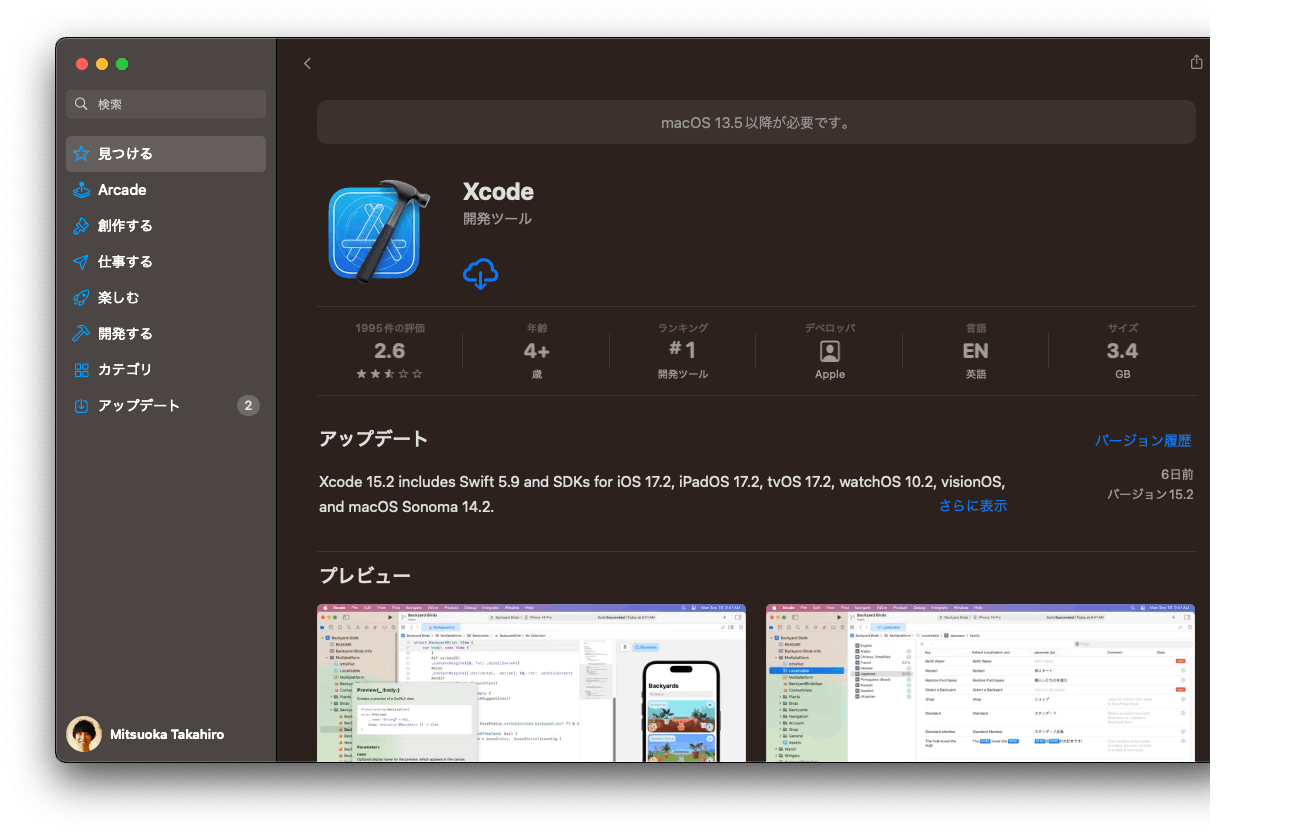Screen dimensions: 1292x836
Task: Open the アップデート page
Action: coord(166,406)
